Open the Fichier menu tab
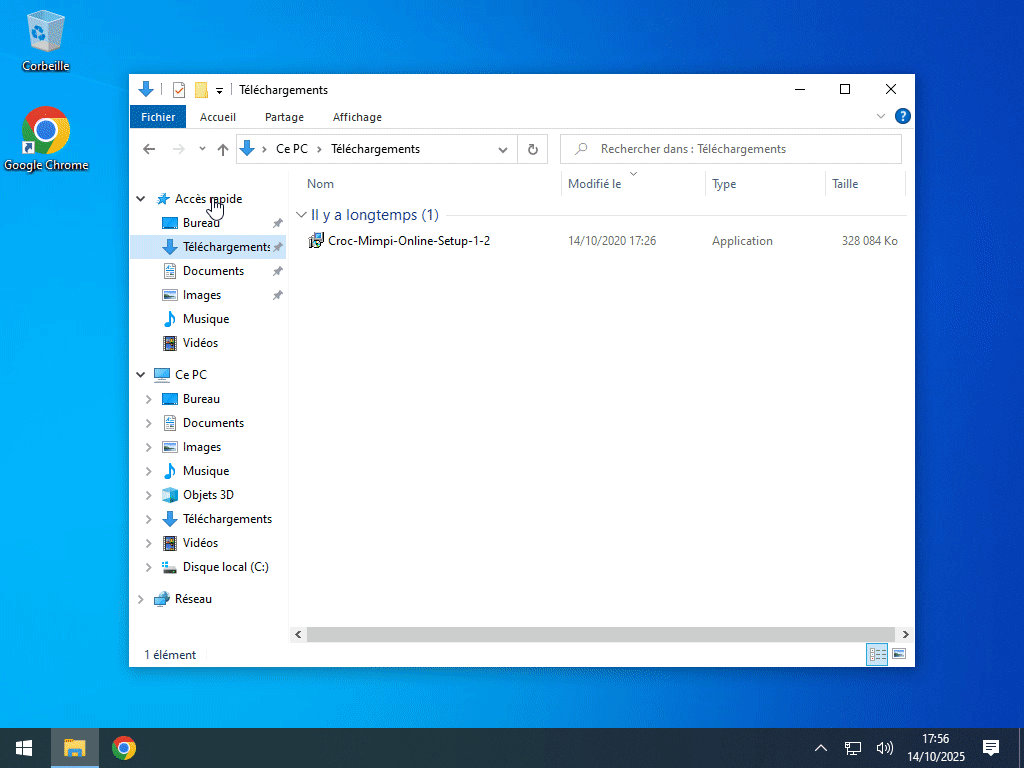 (158, 117)
